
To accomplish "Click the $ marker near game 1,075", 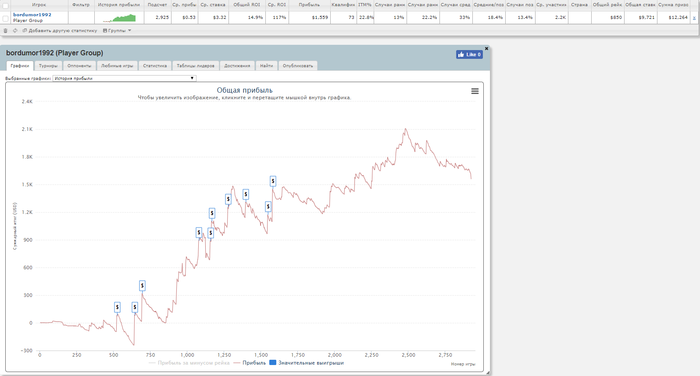I will pos(199,233).
